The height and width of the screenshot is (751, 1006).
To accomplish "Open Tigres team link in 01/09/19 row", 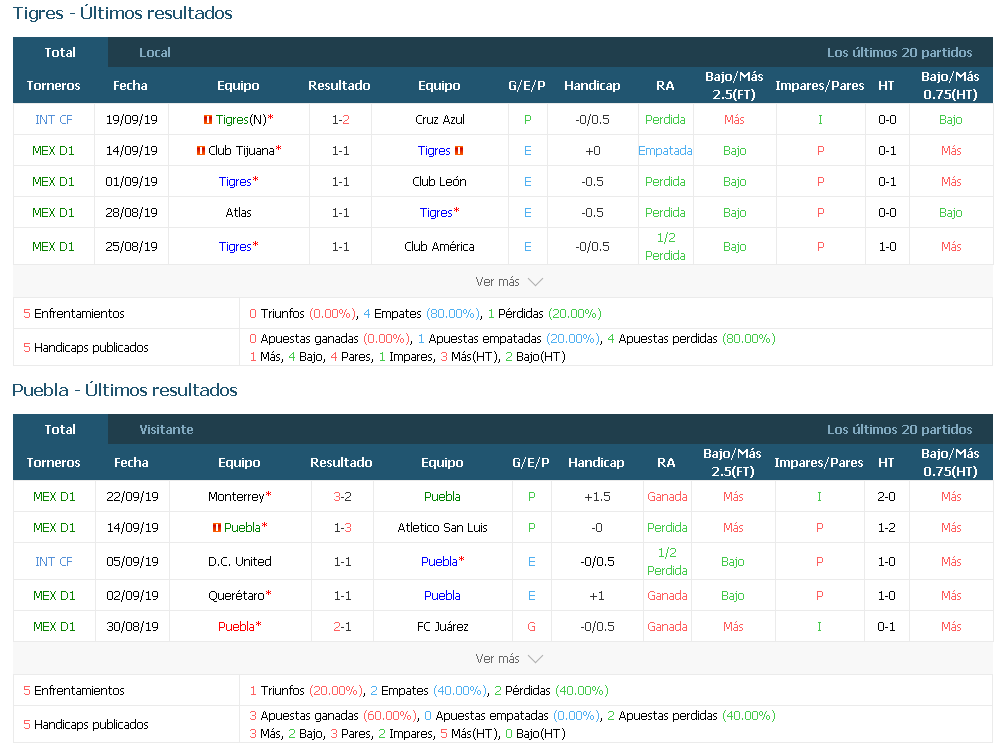I will 235,181.
